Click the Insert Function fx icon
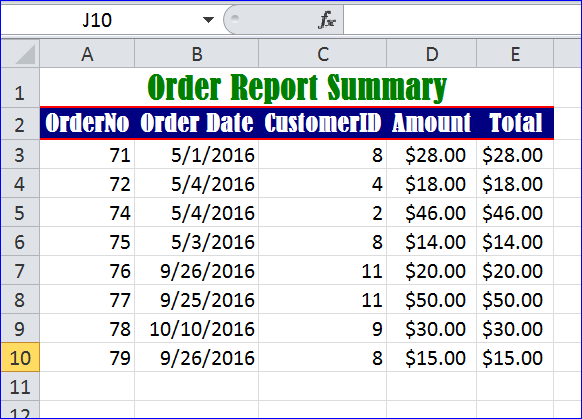Screen dimensions: 582x419 tap(327, 20)
